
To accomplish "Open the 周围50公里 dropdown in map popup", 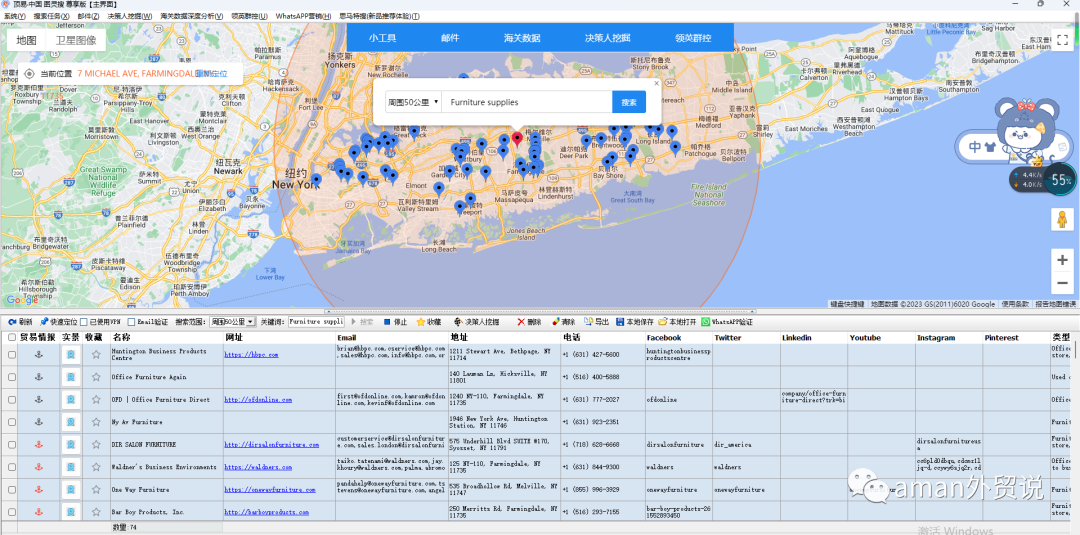I will [x=413, y=102].
